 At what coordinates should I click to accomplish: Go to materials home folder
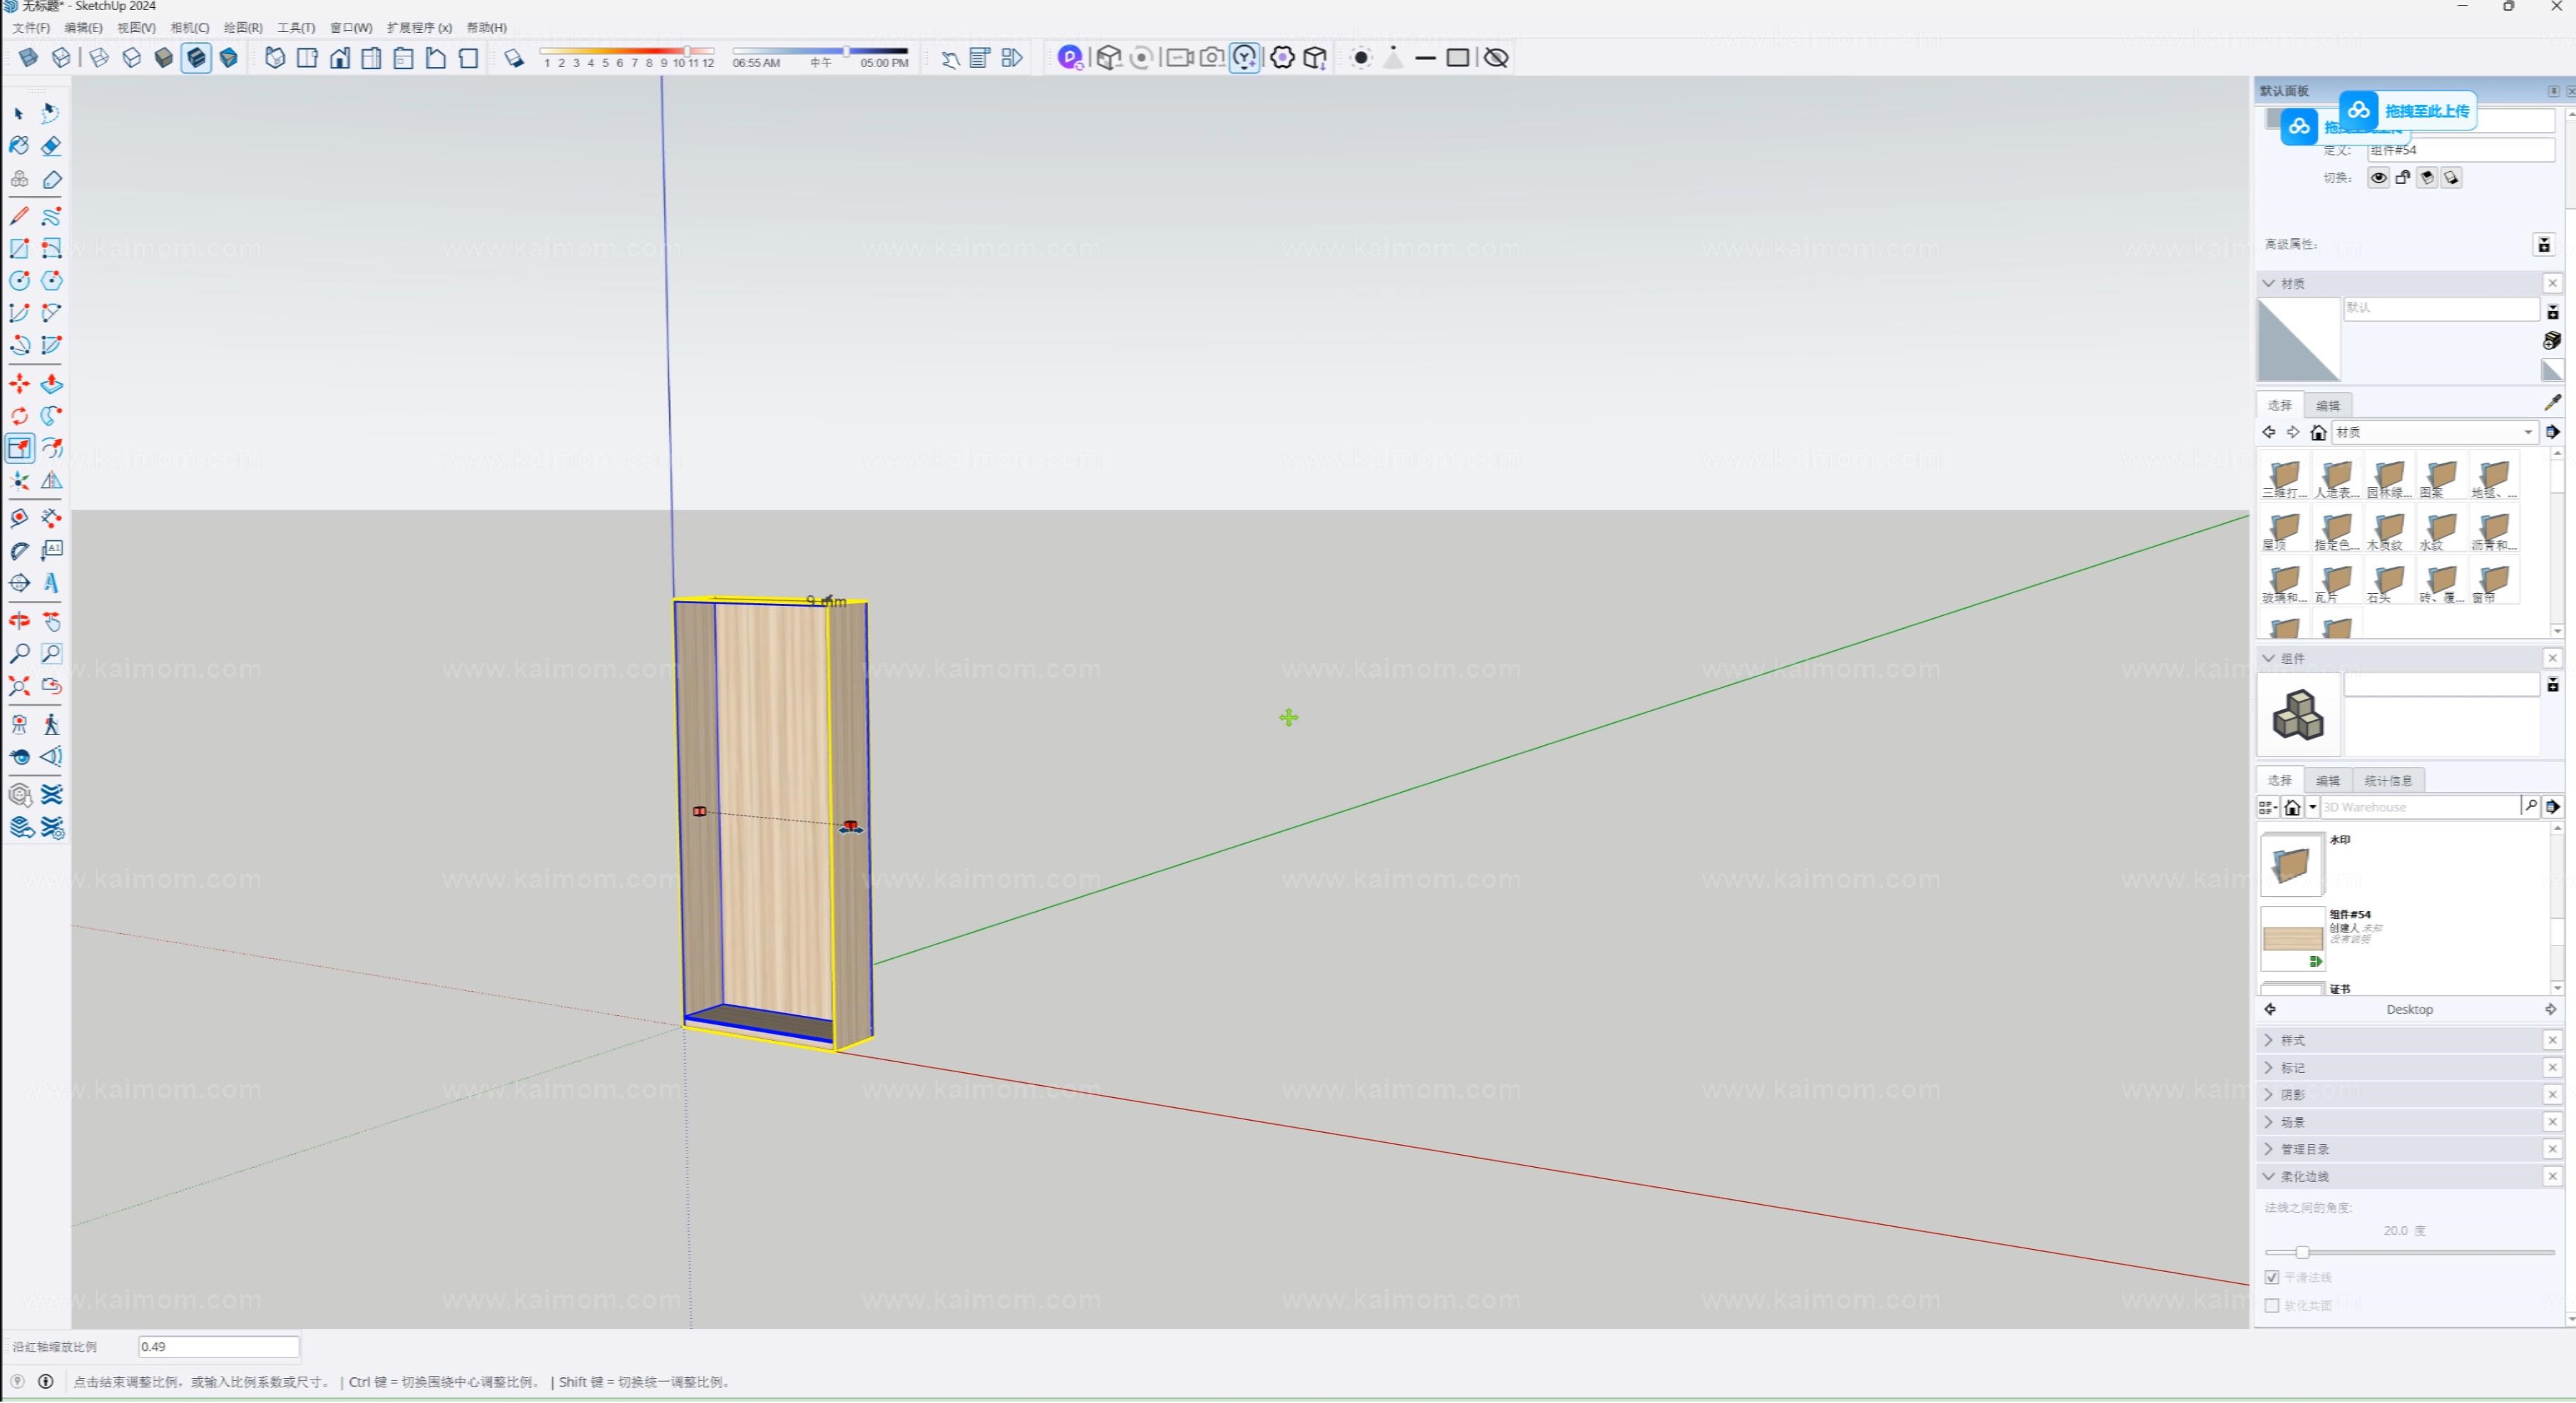point(2318,433)
